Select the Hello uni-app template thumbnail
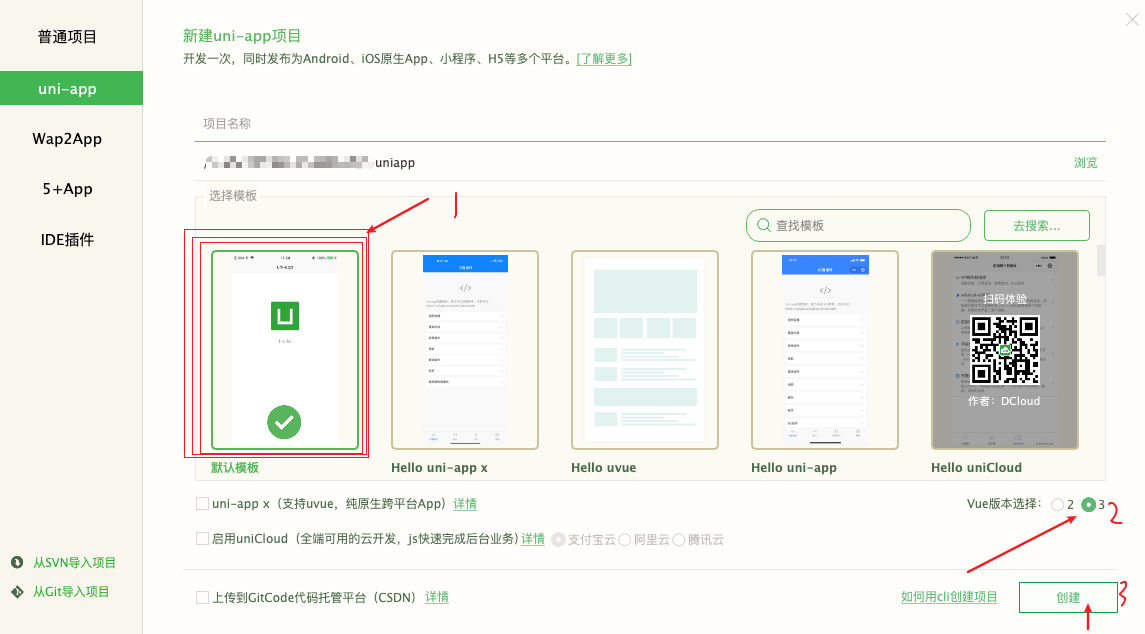 (824, 350)
